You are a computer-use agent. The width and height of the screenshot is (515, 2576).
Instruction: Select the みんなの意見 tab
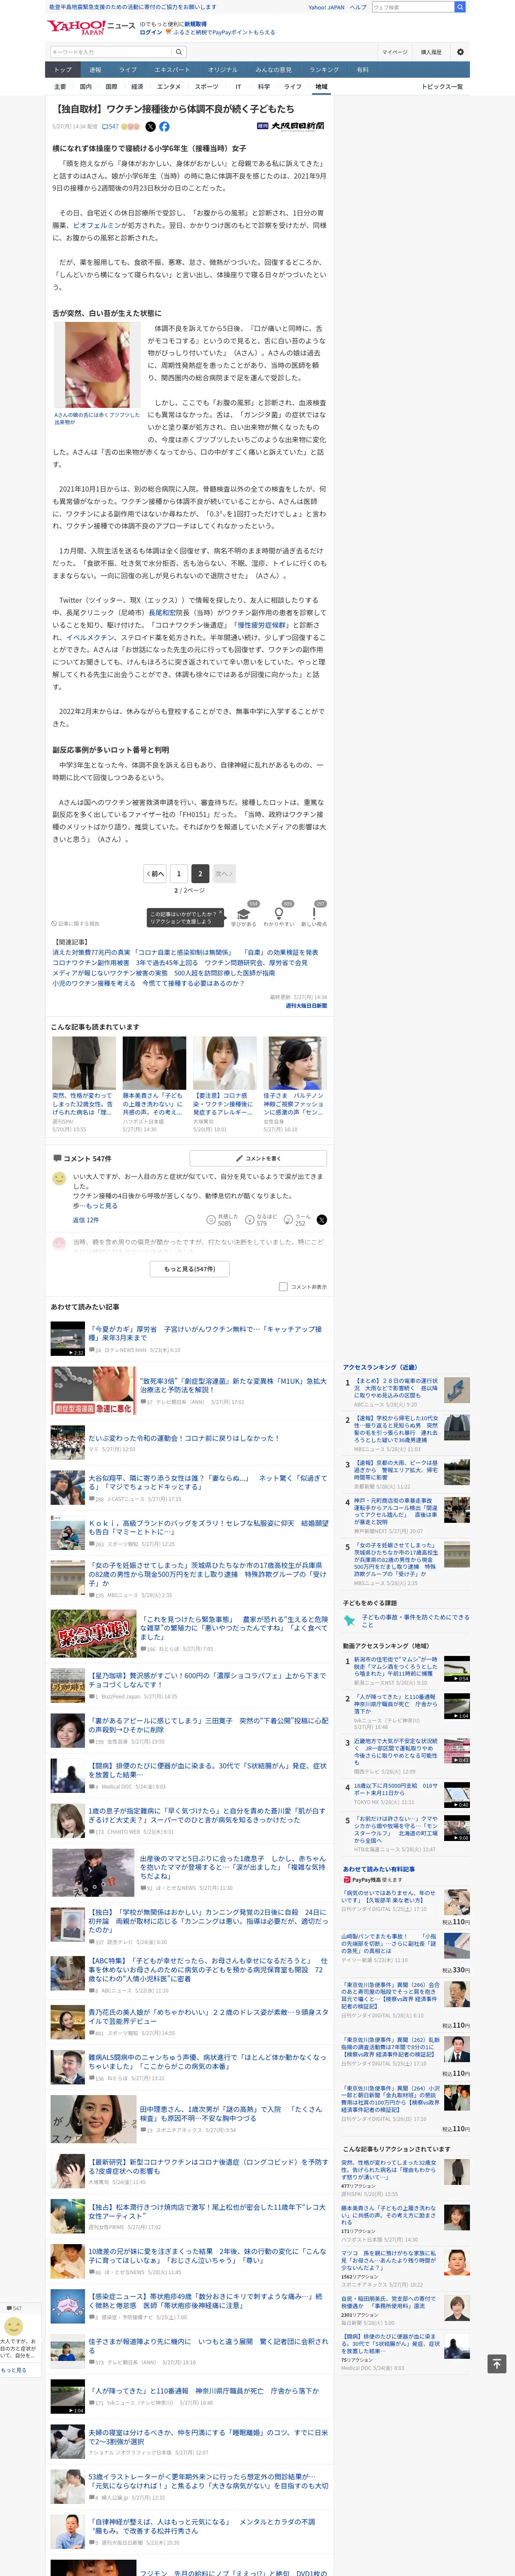274,70
